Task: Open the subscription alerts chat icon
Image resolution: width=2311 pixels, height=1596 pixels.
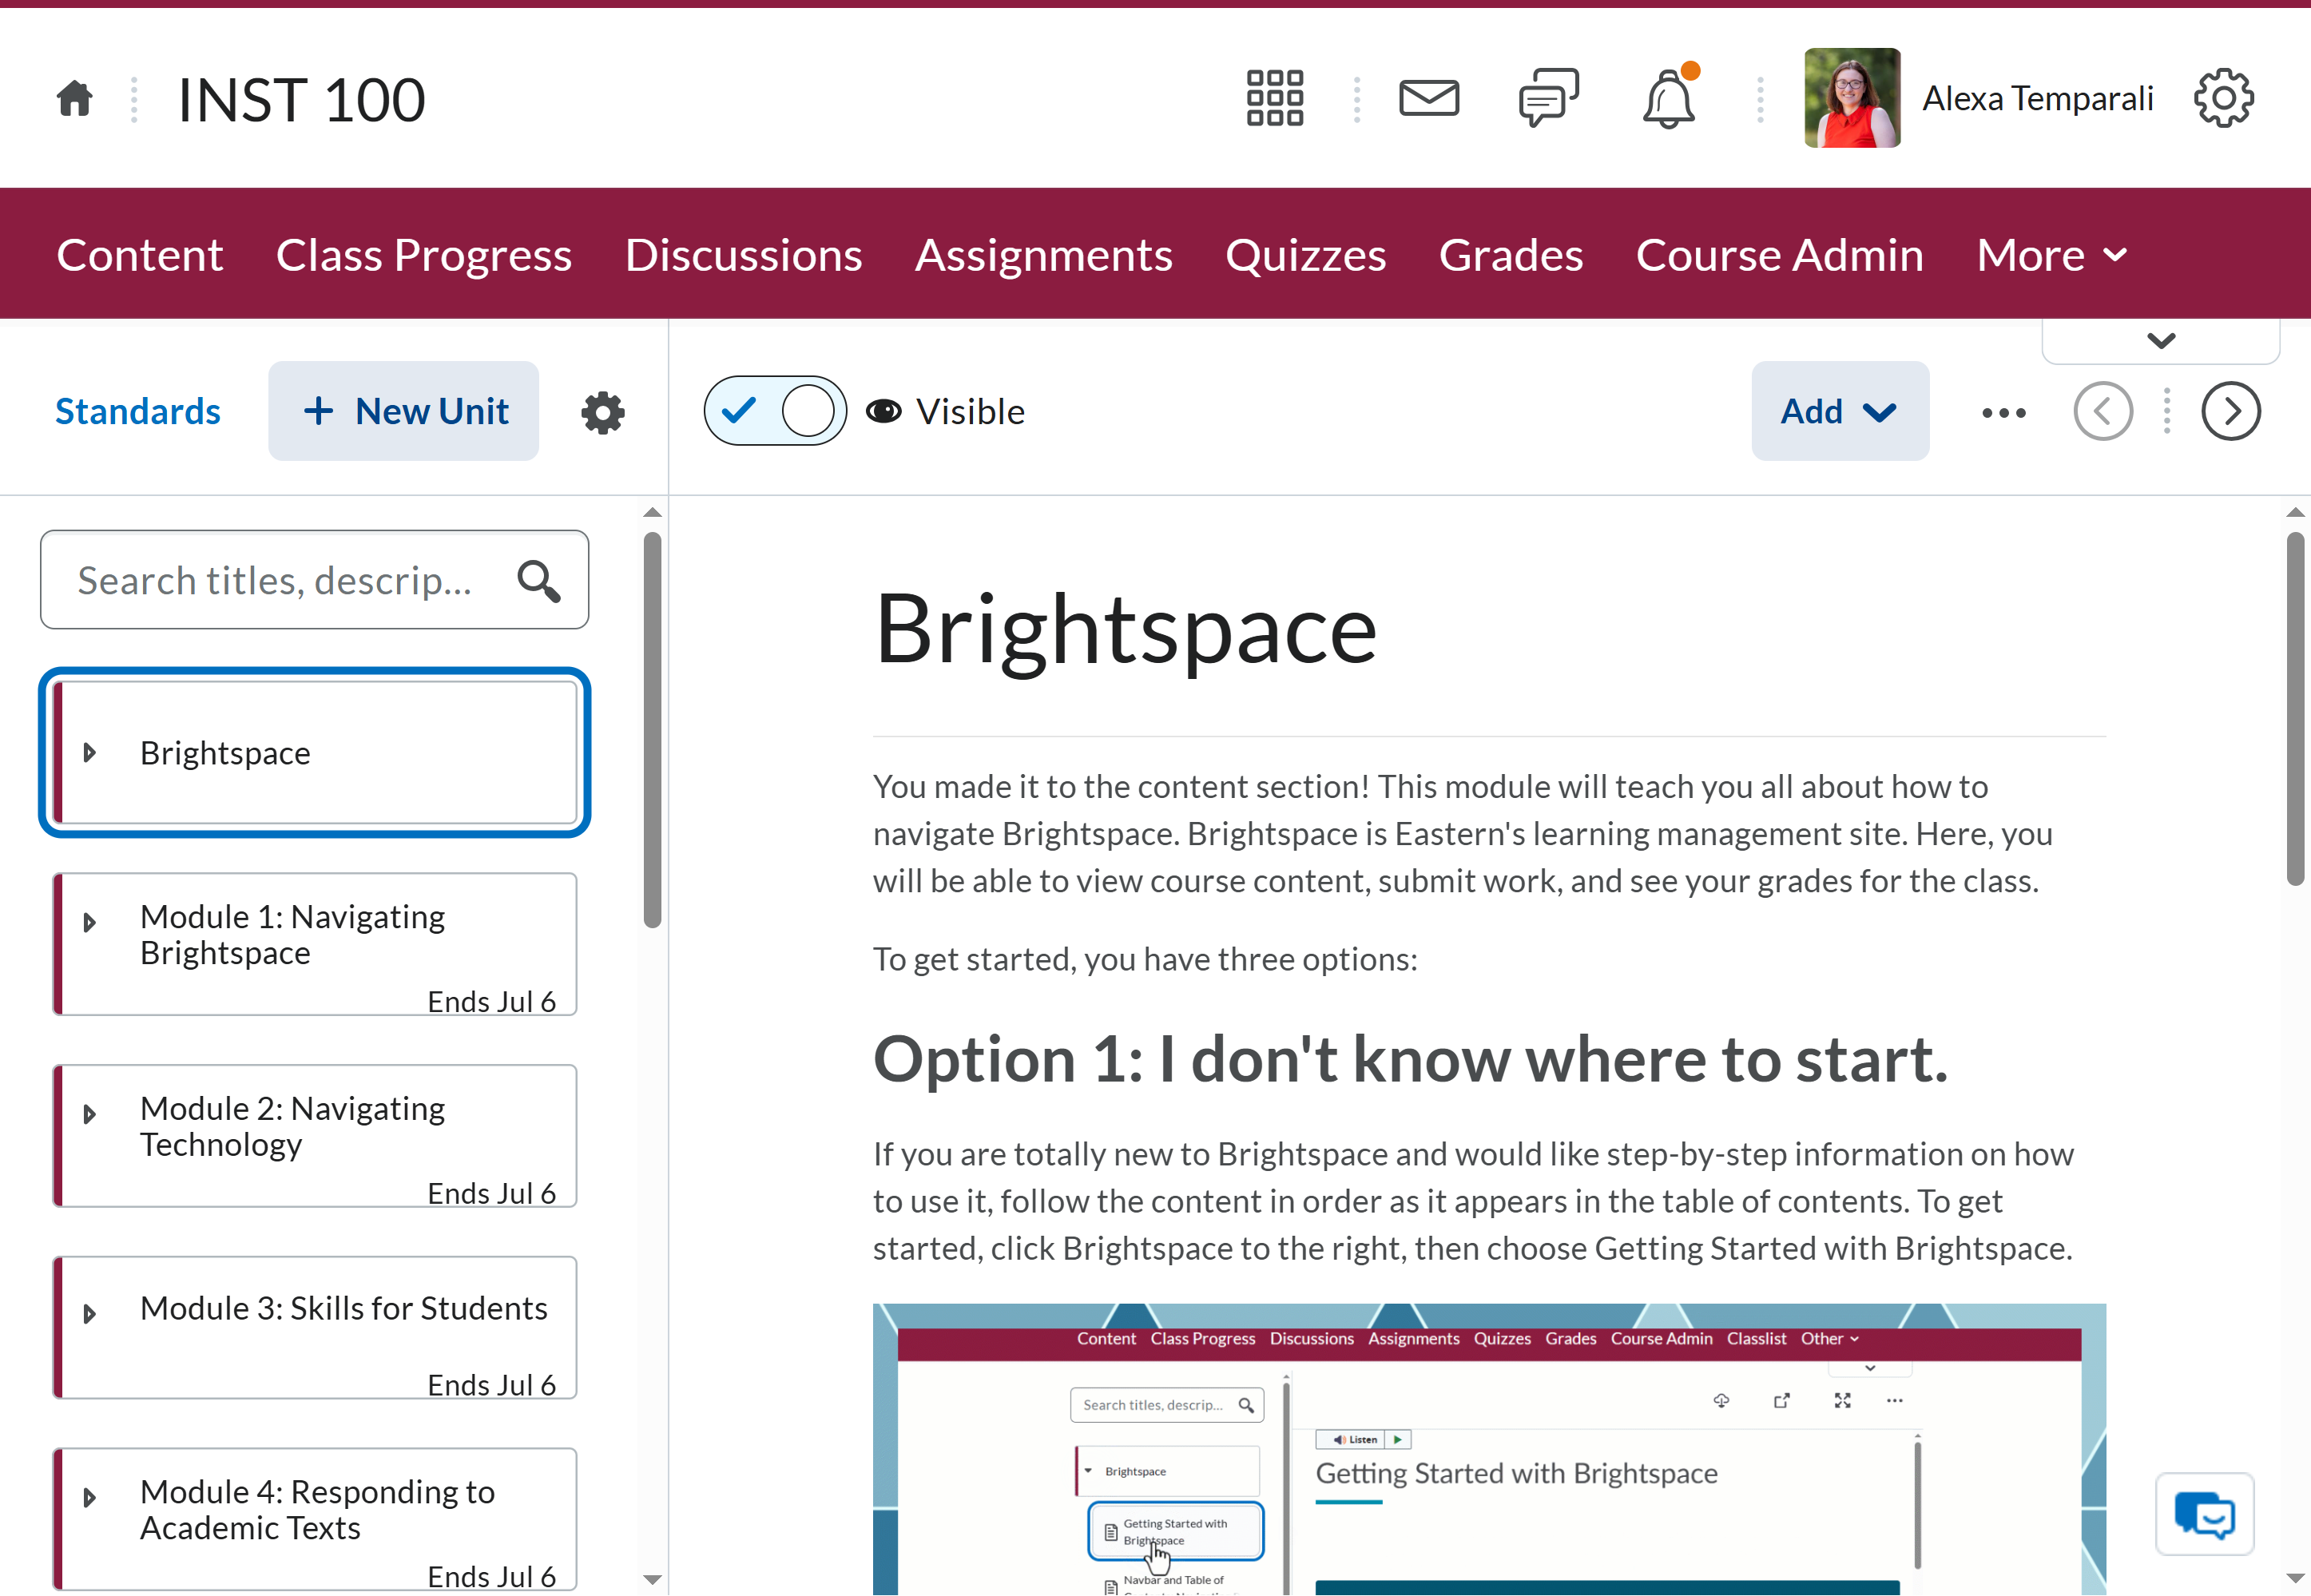Action: pyautogui.click(x=1548, y=98)
